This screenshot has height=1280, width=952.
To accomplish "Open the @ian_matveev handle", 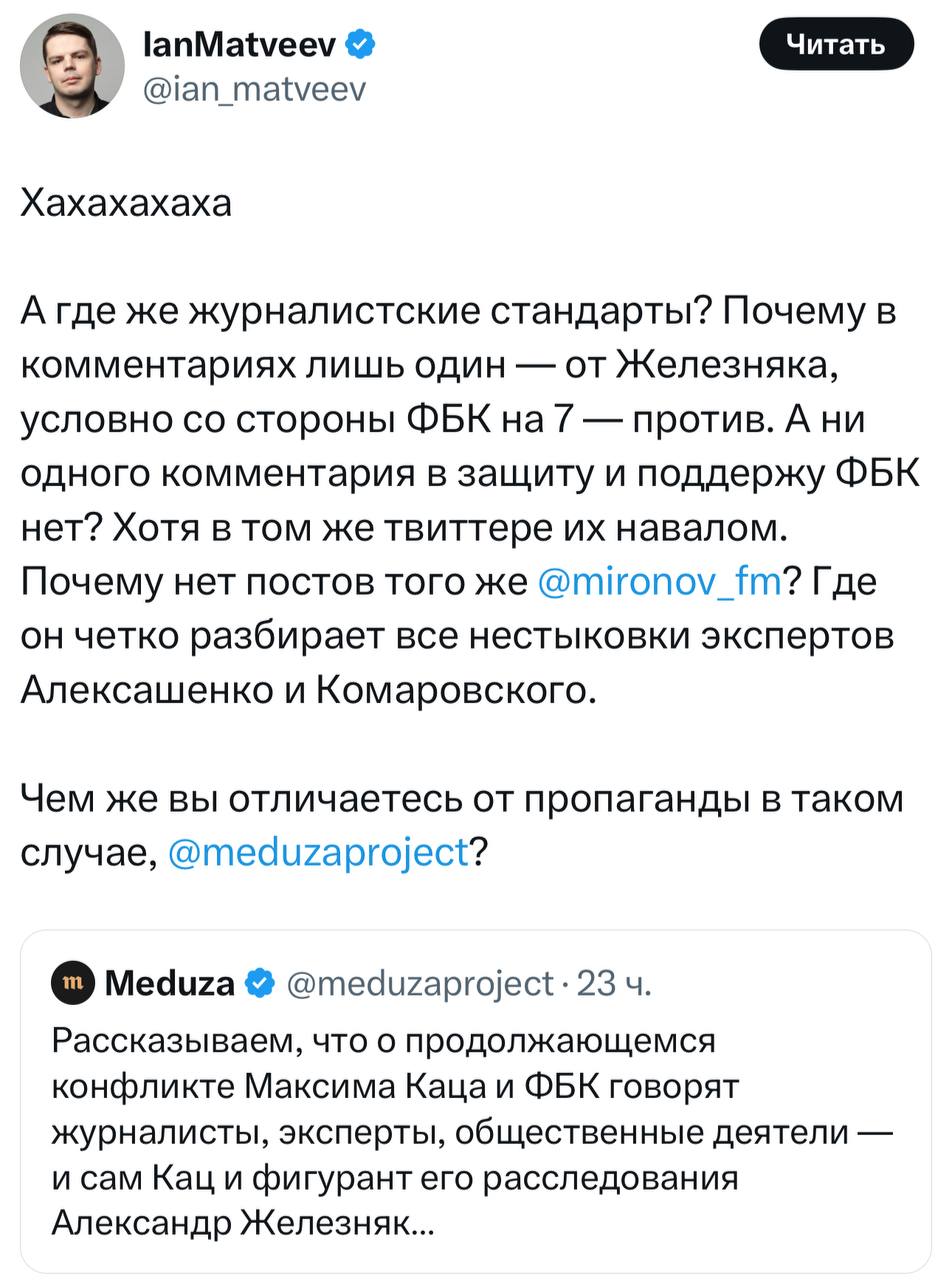I will 255,91.
